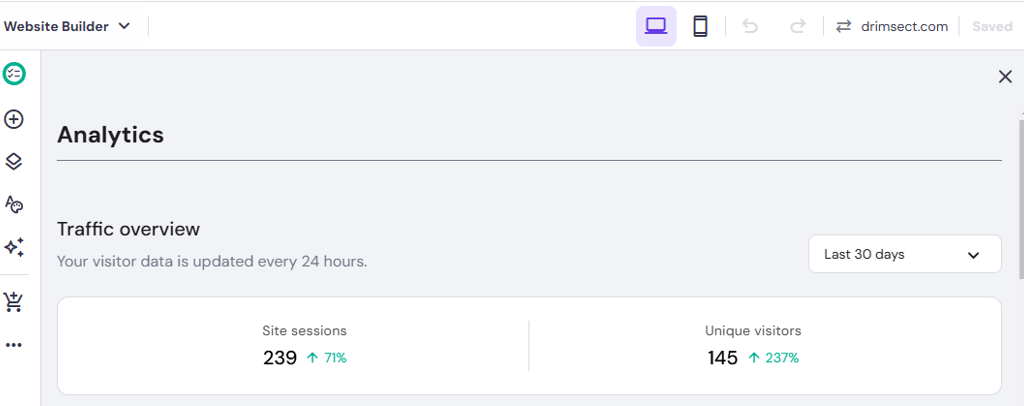The image size is (1024, 406).
Task: Close the Analytics panel
Action: (x=1005, y=77)
